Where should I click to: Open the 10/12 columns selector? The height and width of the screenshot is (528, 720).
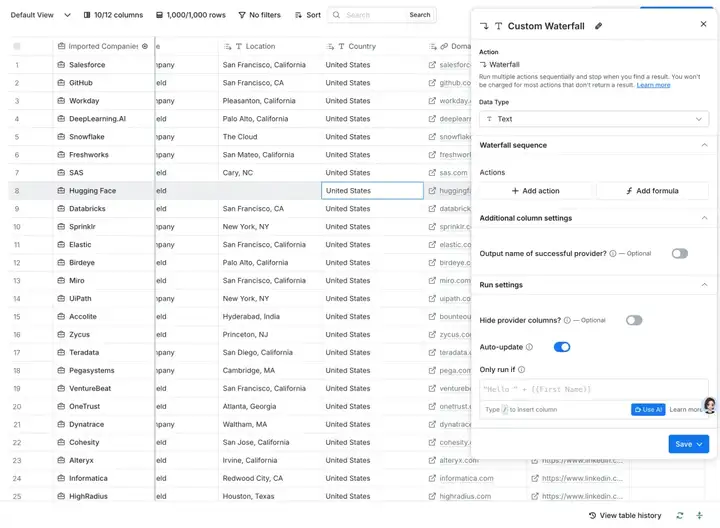[113, 15]
